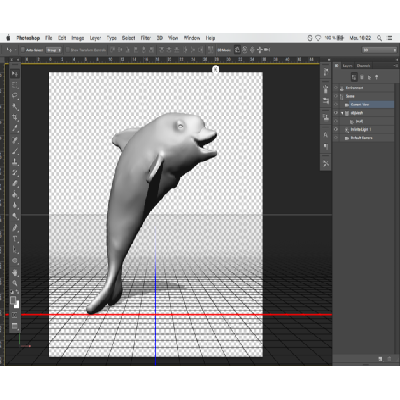Select the Move tool in toolbox
The height and width of the screenshot is (400, 400).
pyautogui.click(x=15, y=74)
